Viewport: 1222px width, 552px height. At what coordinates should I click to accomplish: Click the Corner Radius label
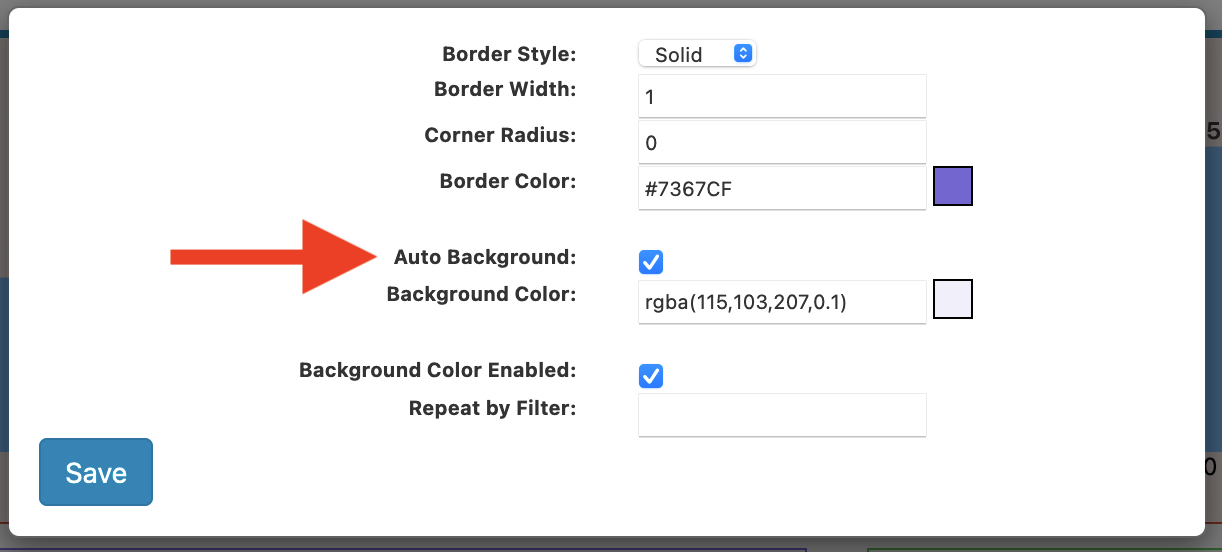point(500,135)
